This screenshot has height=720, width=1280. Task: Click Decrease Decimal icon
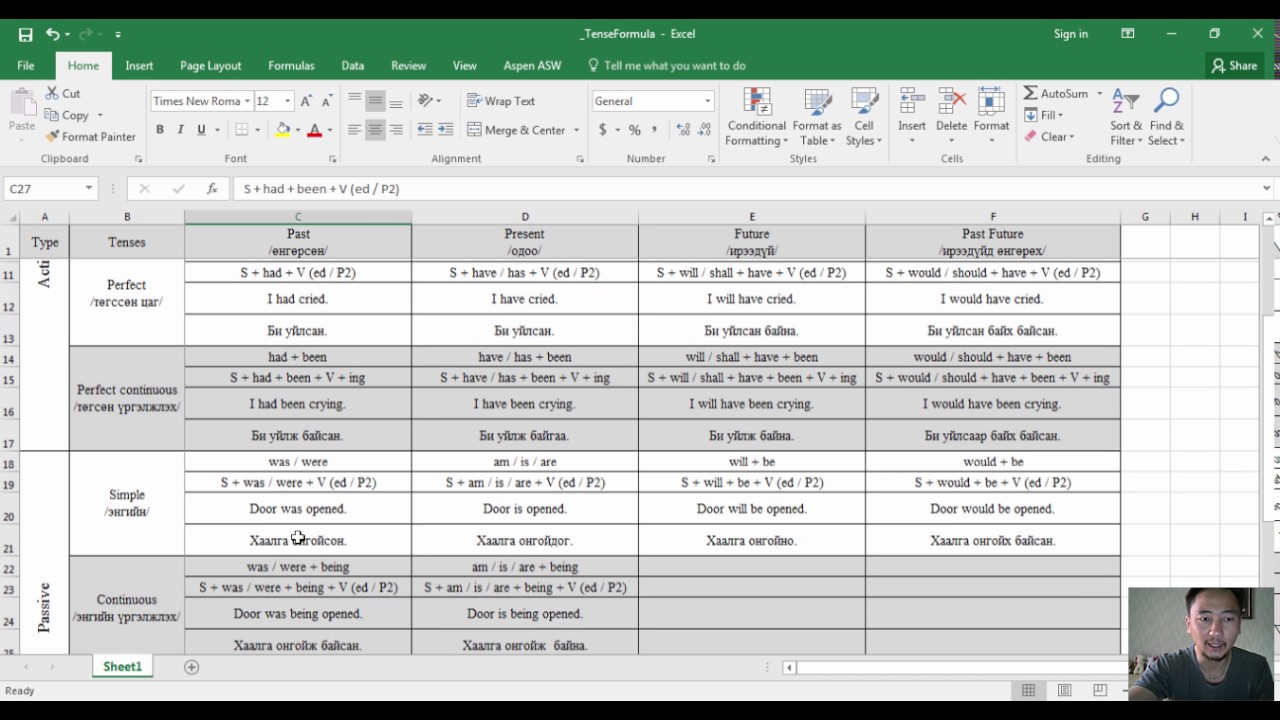coord(704,130)
